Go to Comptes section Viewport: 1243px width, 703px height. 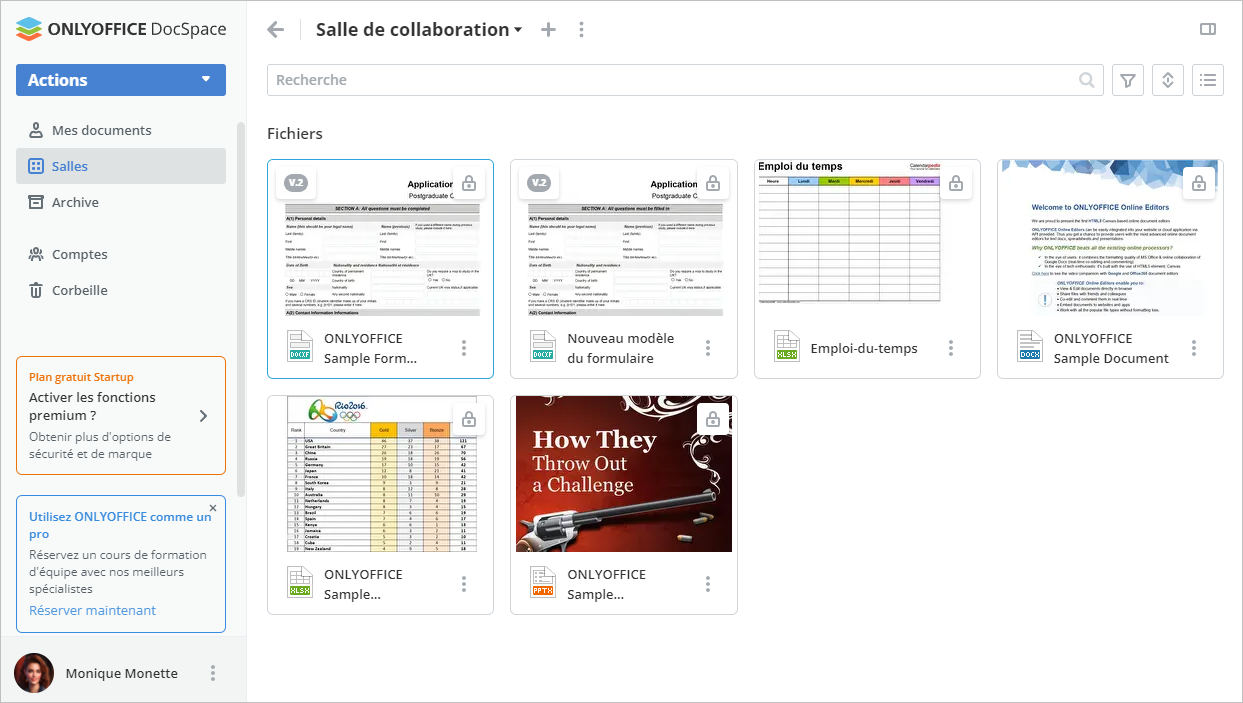121,254
